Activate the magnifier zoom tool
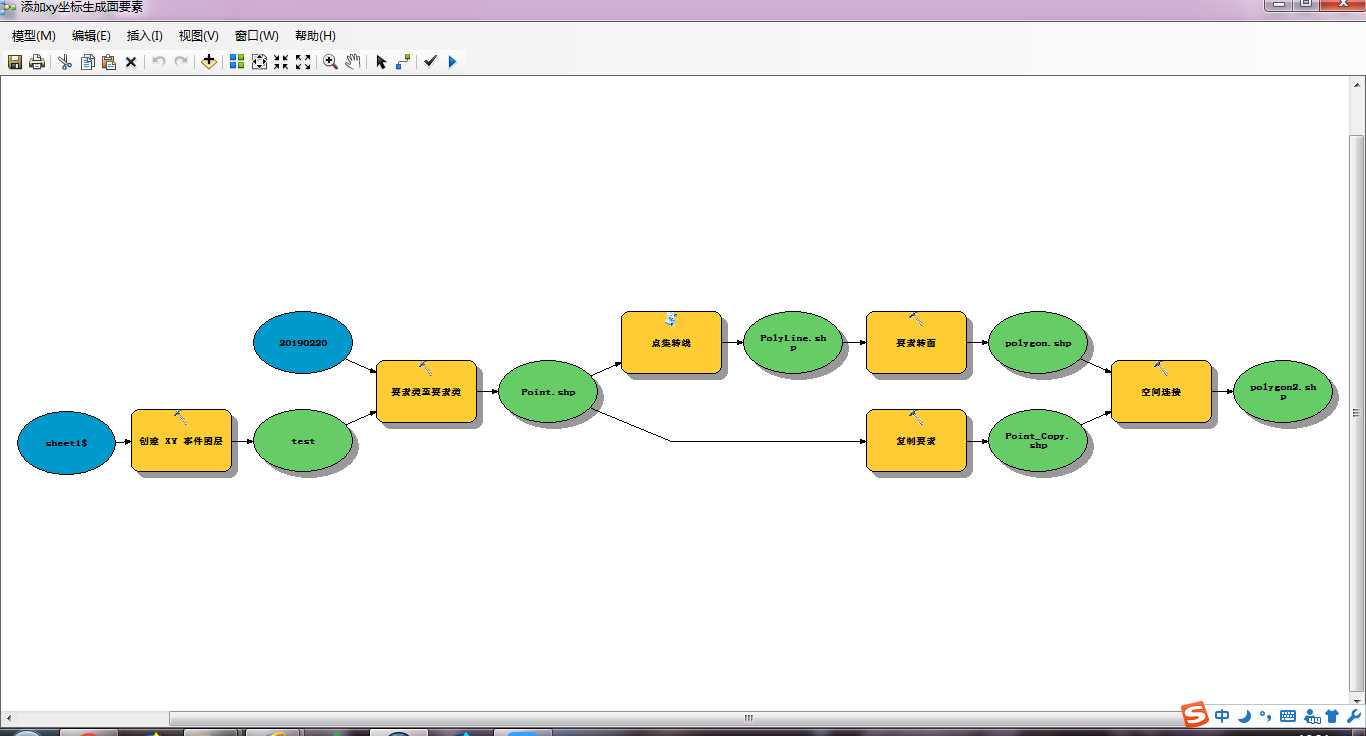The width and height of the screenshot is (1366, 736). pos(331,62)
